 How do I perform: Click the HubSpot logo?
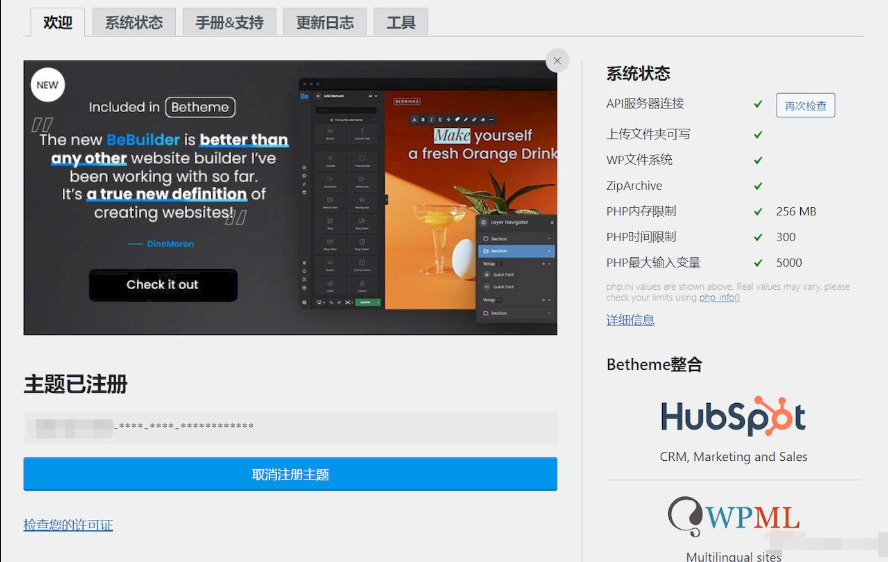coord(733,416)
